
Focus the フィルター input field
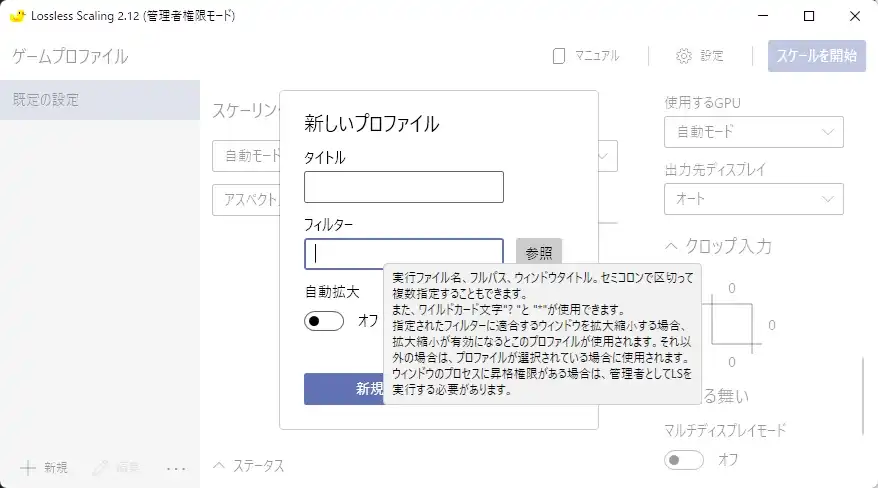coord(403,254)
